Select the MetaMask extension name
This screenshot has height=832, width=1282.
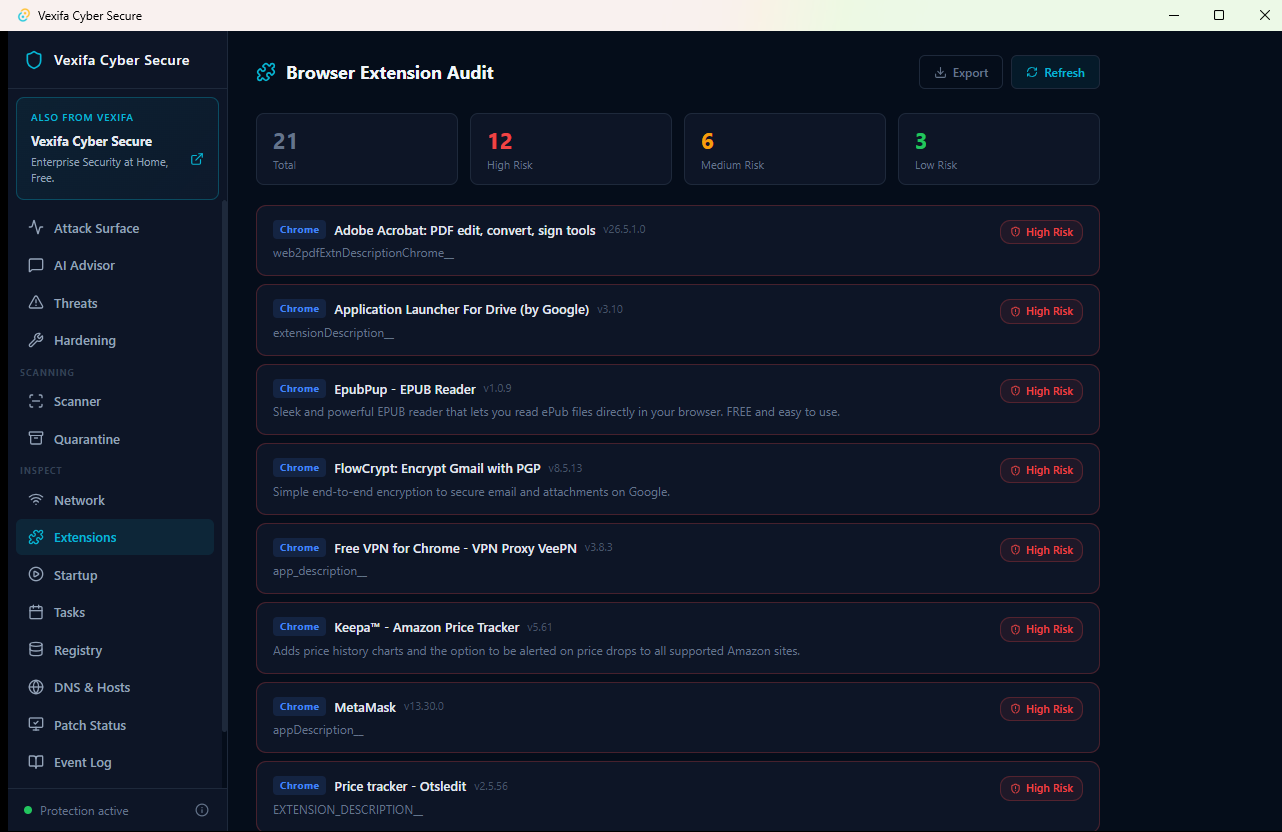click(x=365, y=707)
